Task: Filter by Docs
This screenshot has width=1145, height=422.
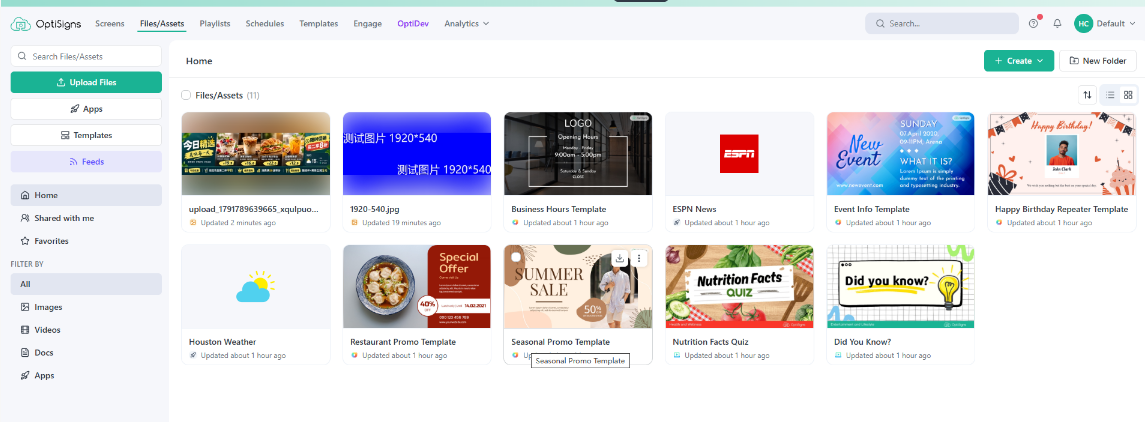Action: 86,353
